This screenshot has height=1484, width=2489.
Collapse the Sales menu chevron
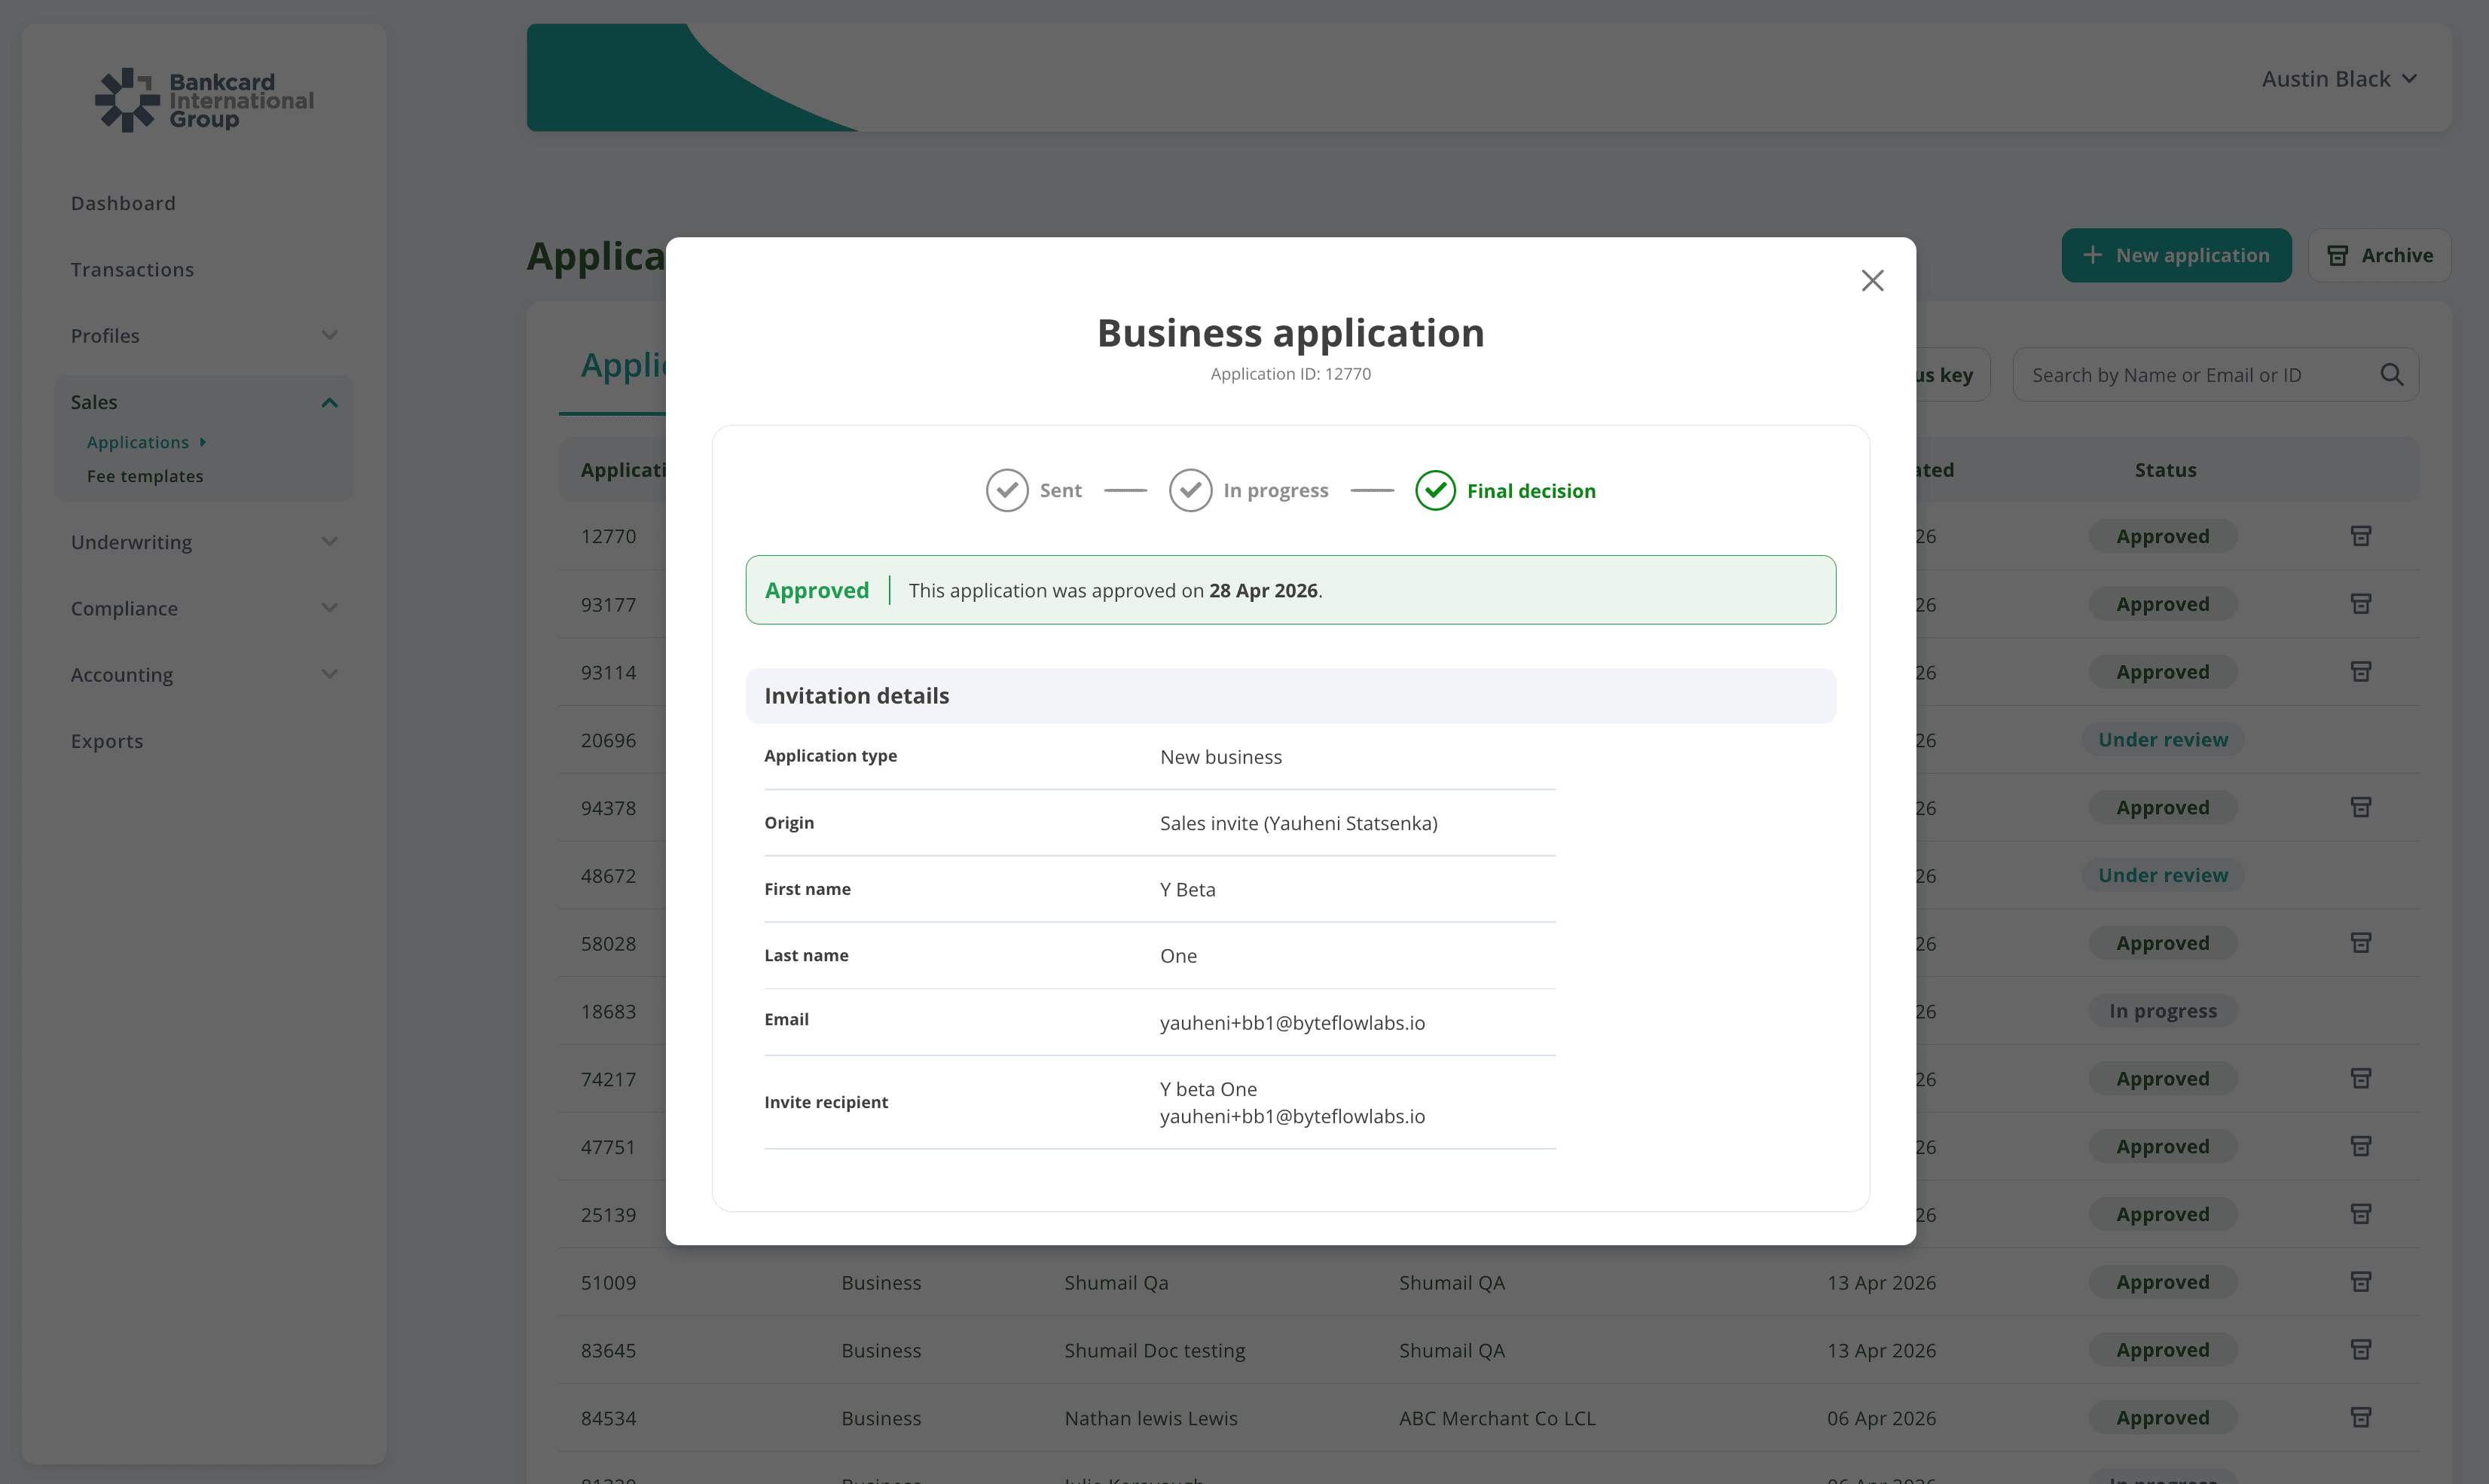329,402
